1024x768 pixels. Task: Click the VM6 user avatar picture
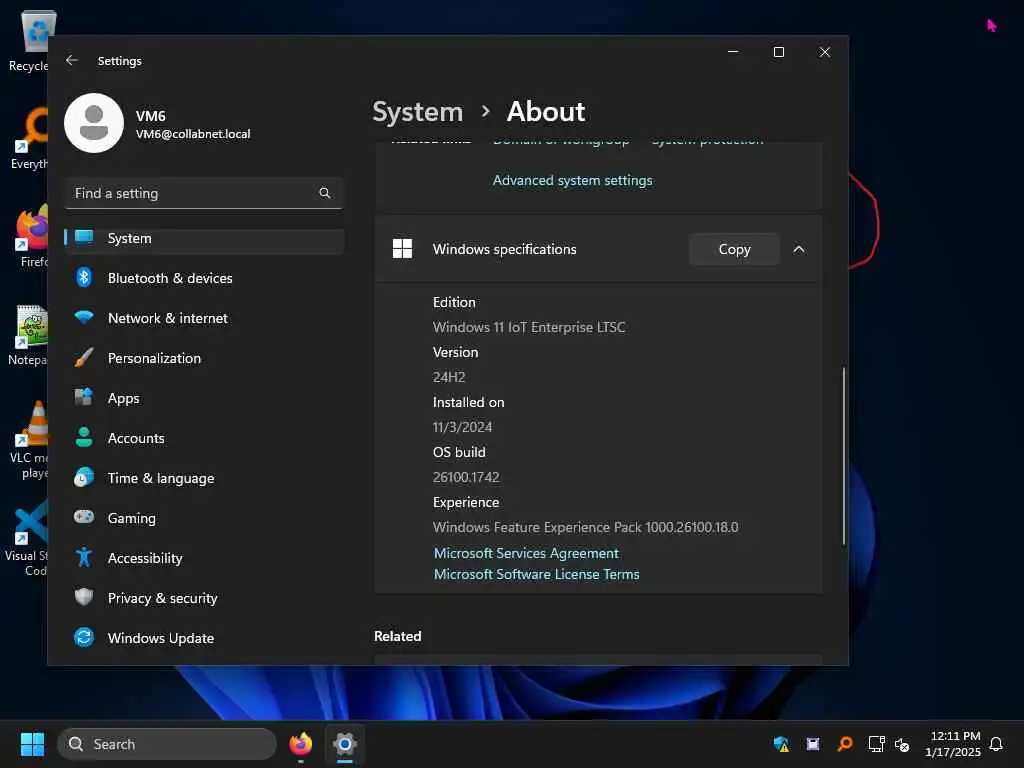(93, 123)
